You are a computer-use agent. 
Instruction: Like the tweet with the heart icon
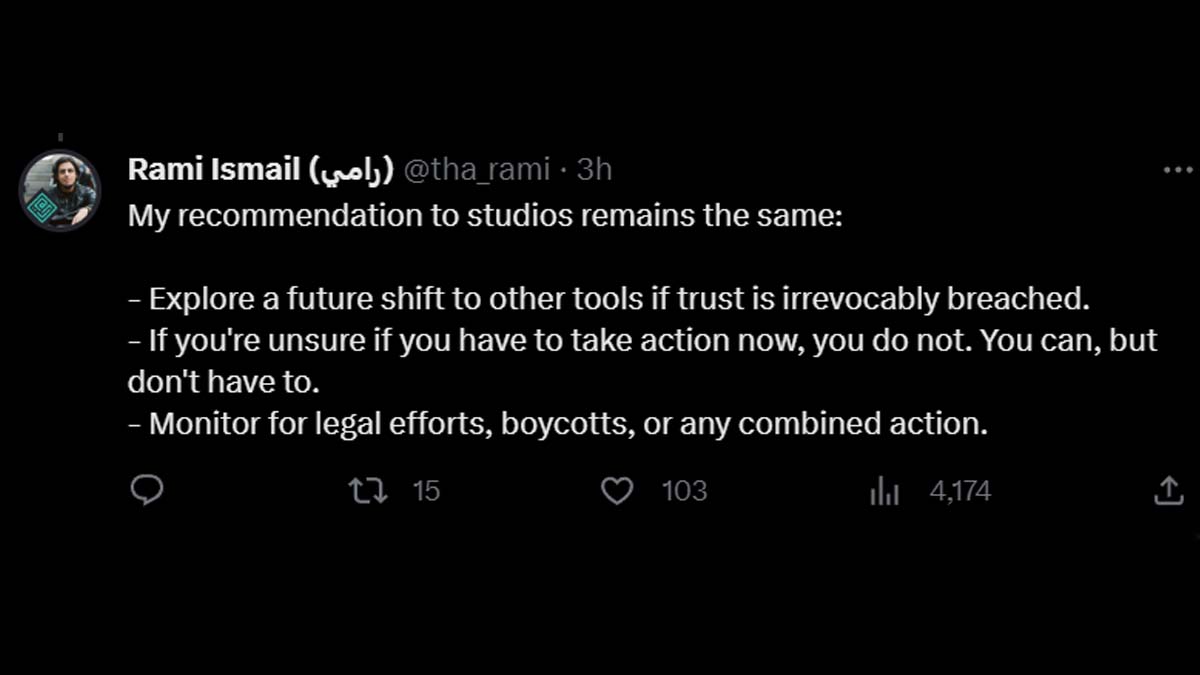[617, 490]
